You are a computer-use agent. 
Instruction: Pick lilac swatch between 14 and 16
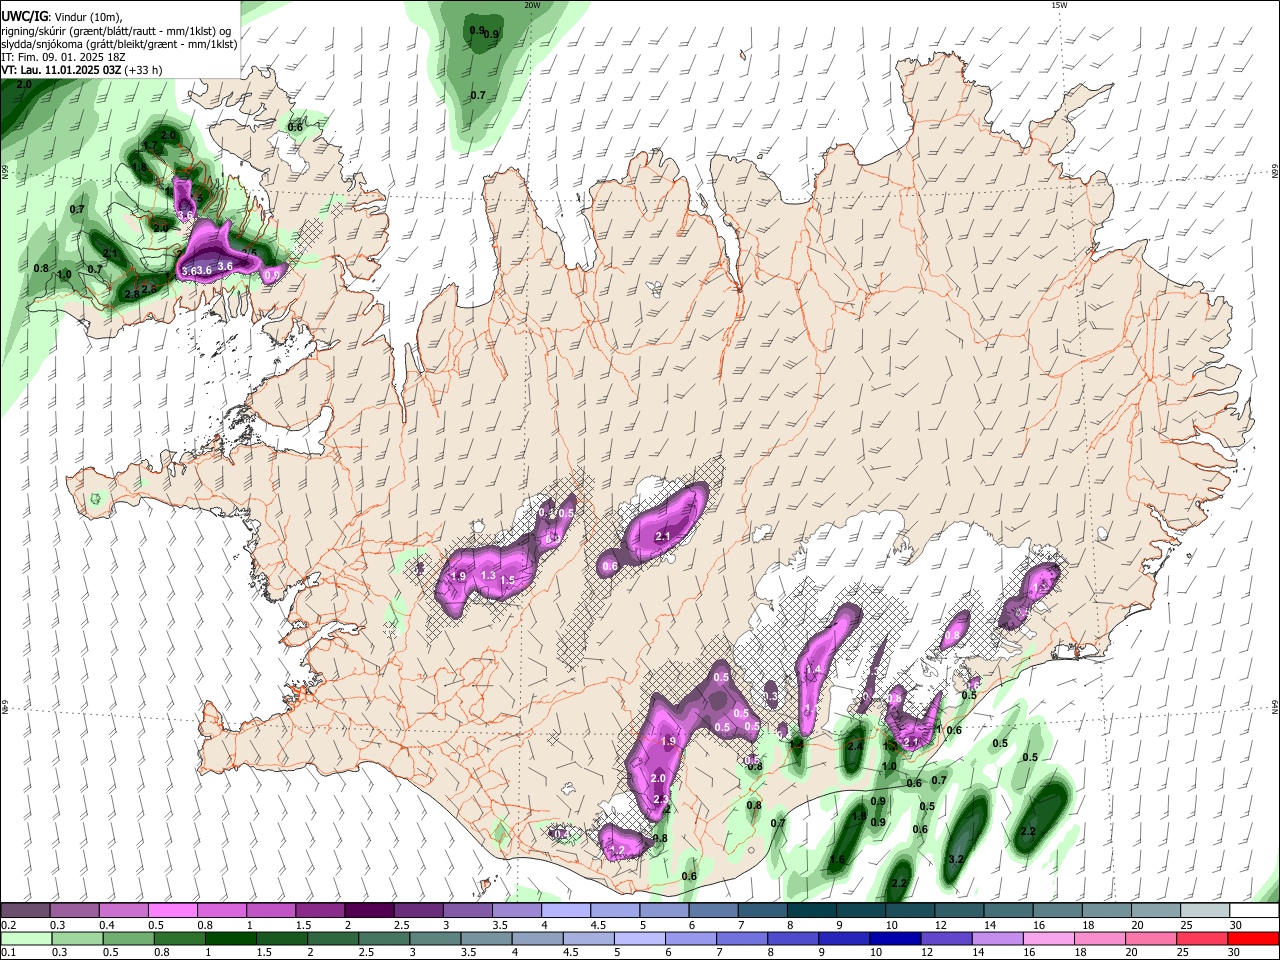[x=996, y=938]
